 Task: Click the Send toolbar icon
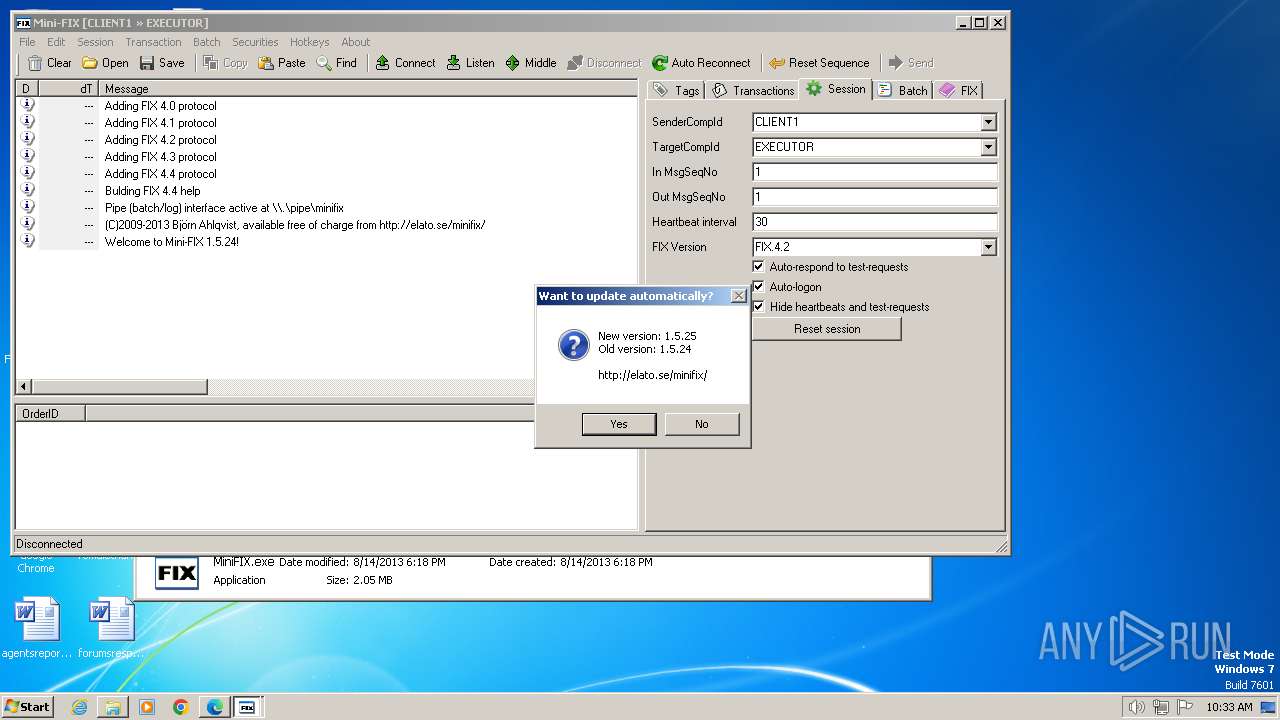click(x=896, y=63)
